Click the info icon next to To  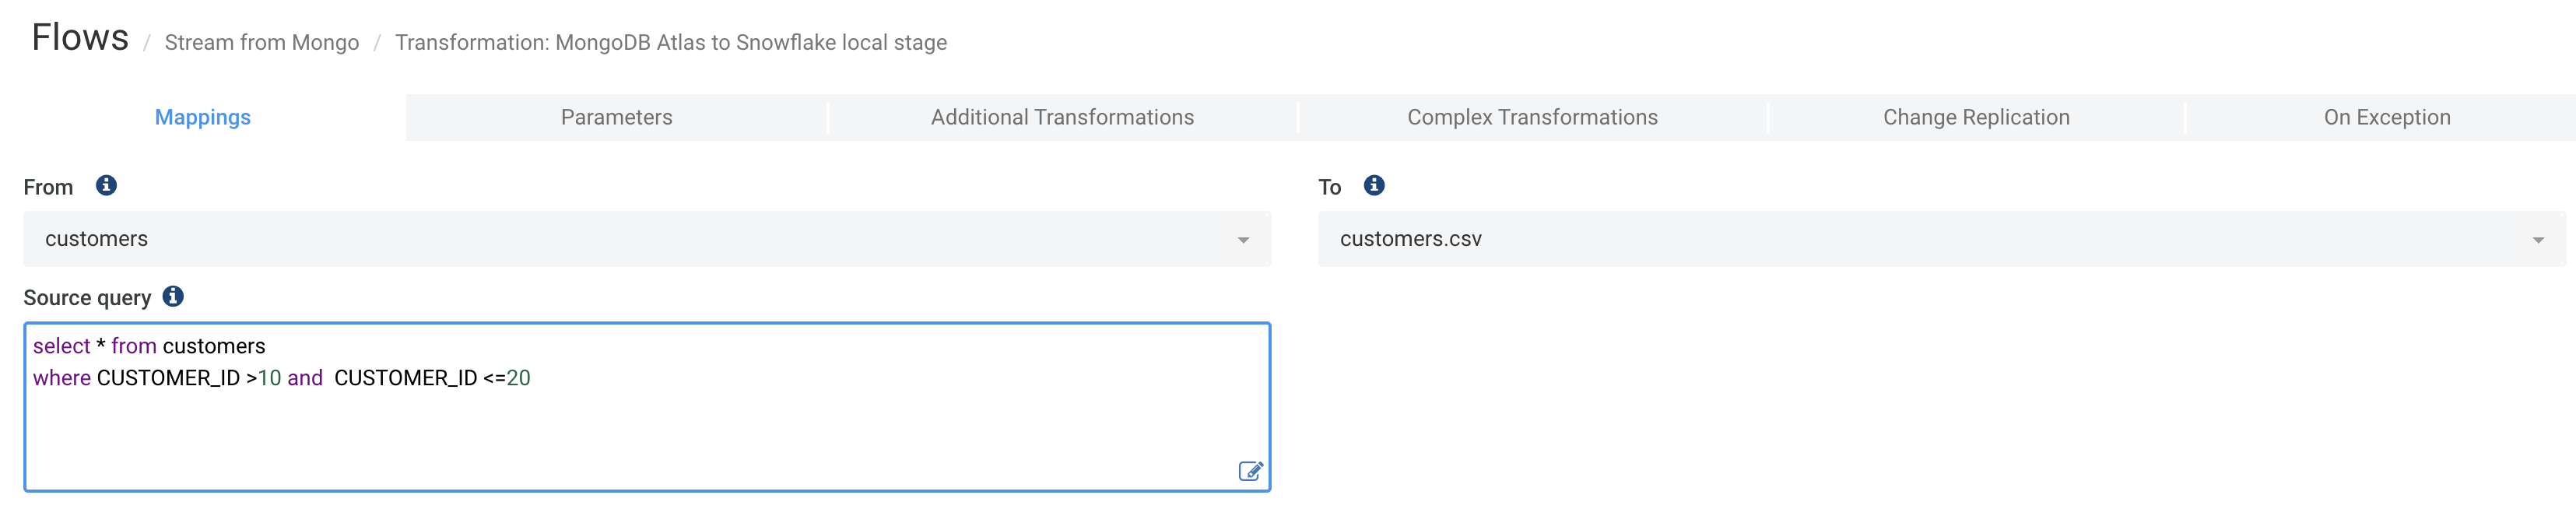point(1374,186)
